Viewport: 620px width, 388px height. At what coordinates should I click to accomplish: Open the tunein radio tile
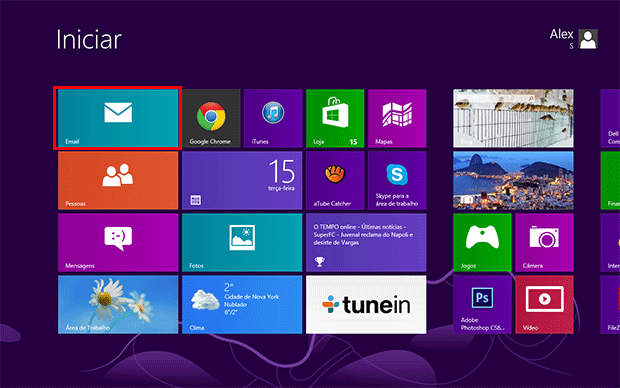tap(366, 305)
